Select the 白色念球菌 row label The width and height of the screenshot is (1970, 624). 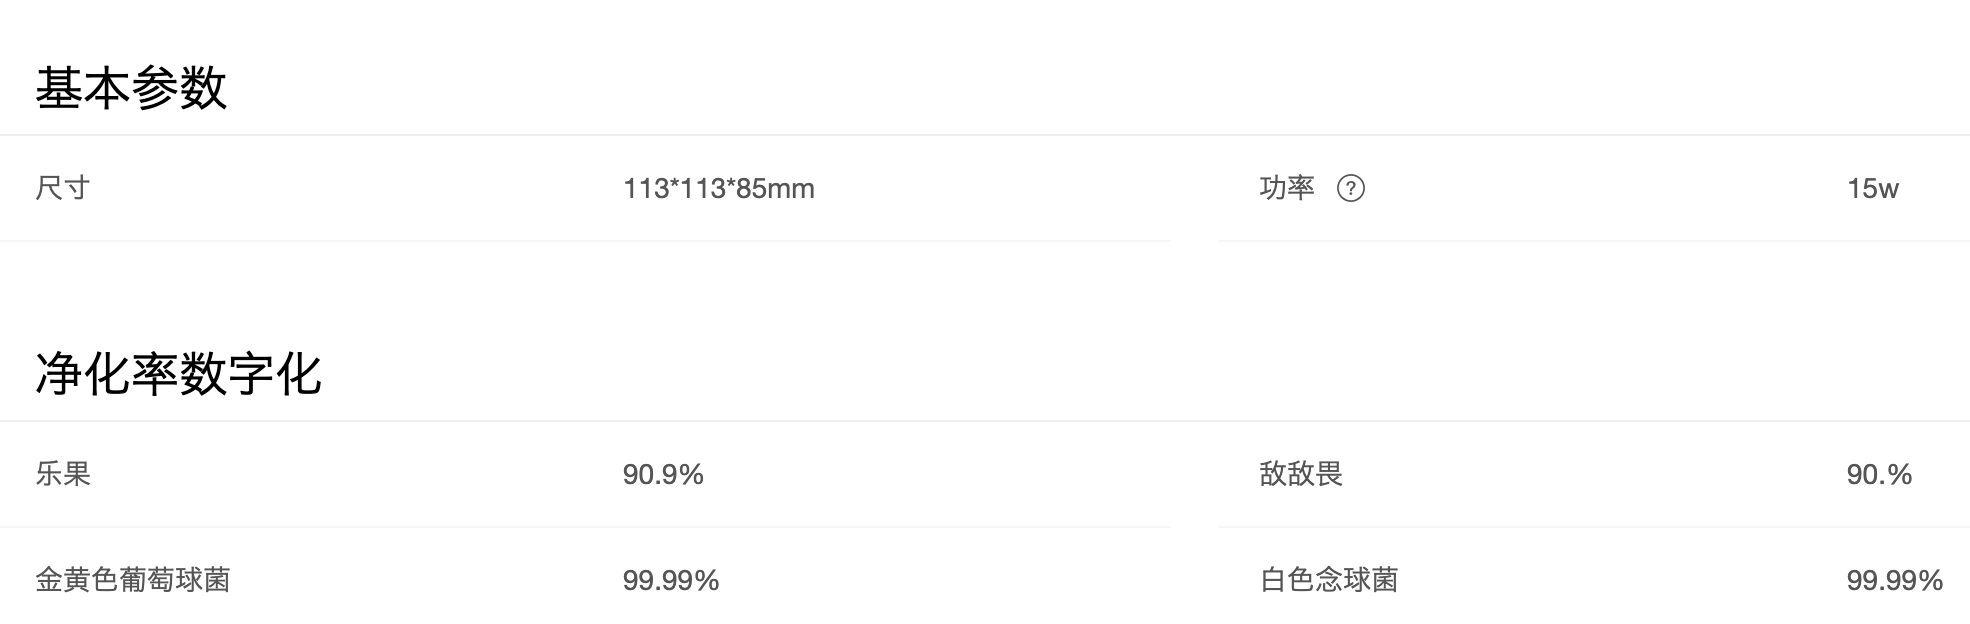1329,580
